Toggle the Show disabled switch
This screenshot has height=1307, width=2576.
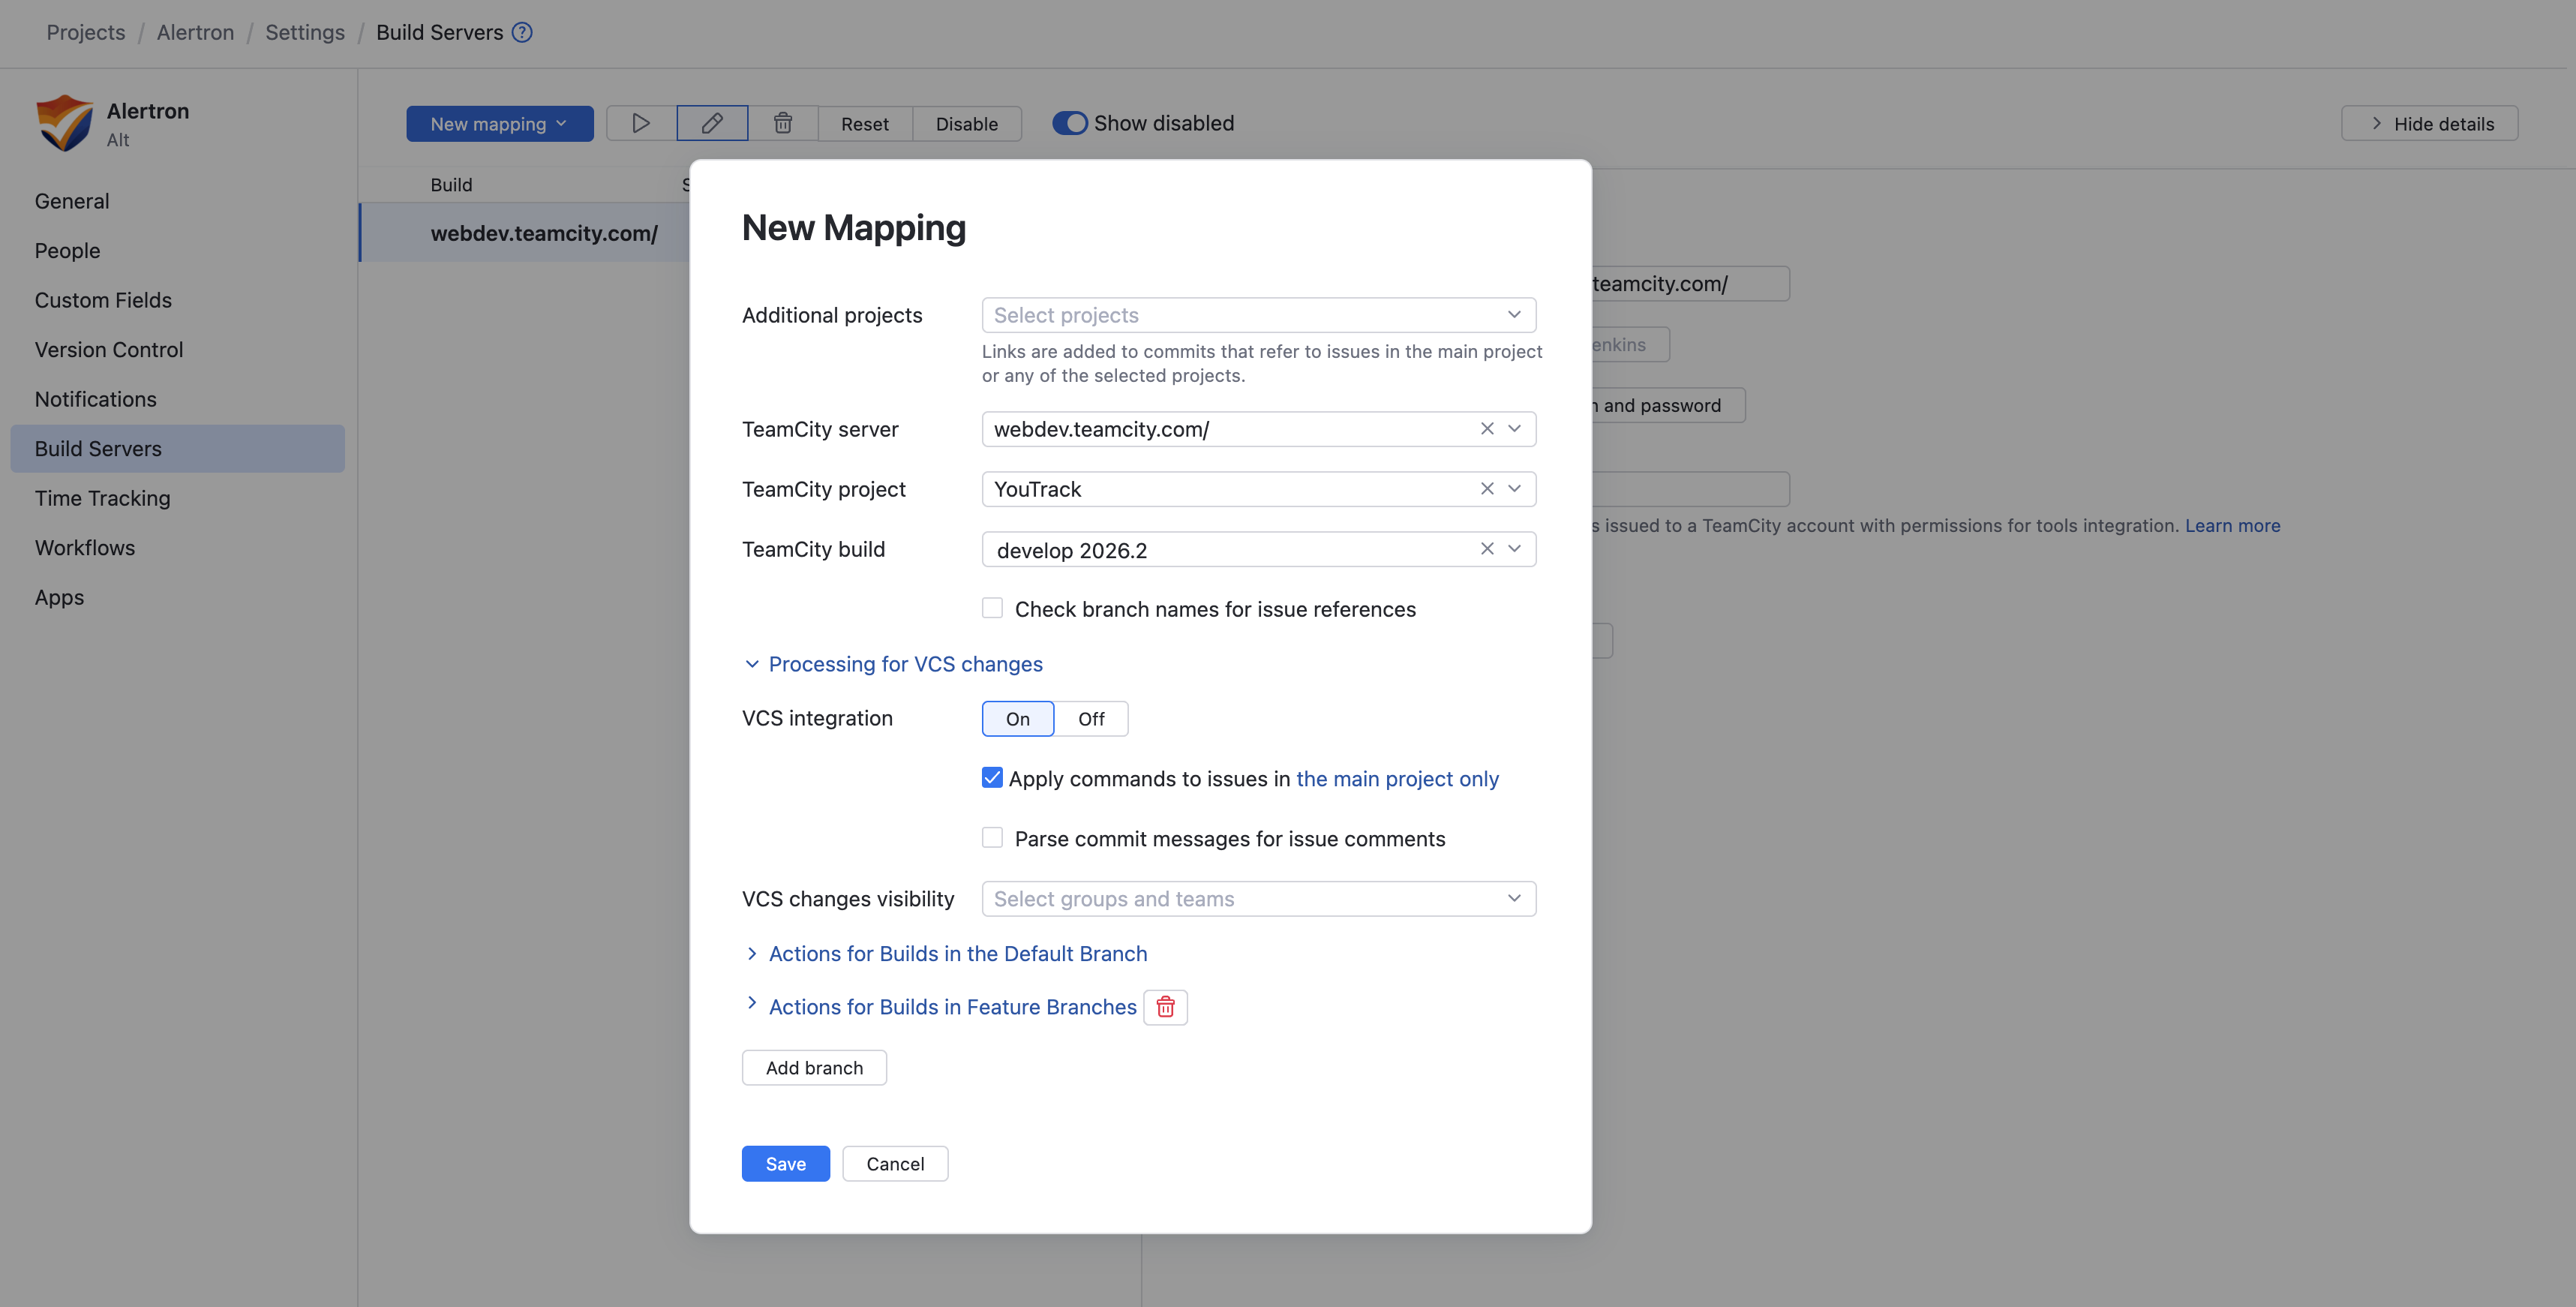click(x=1070, y=123)
